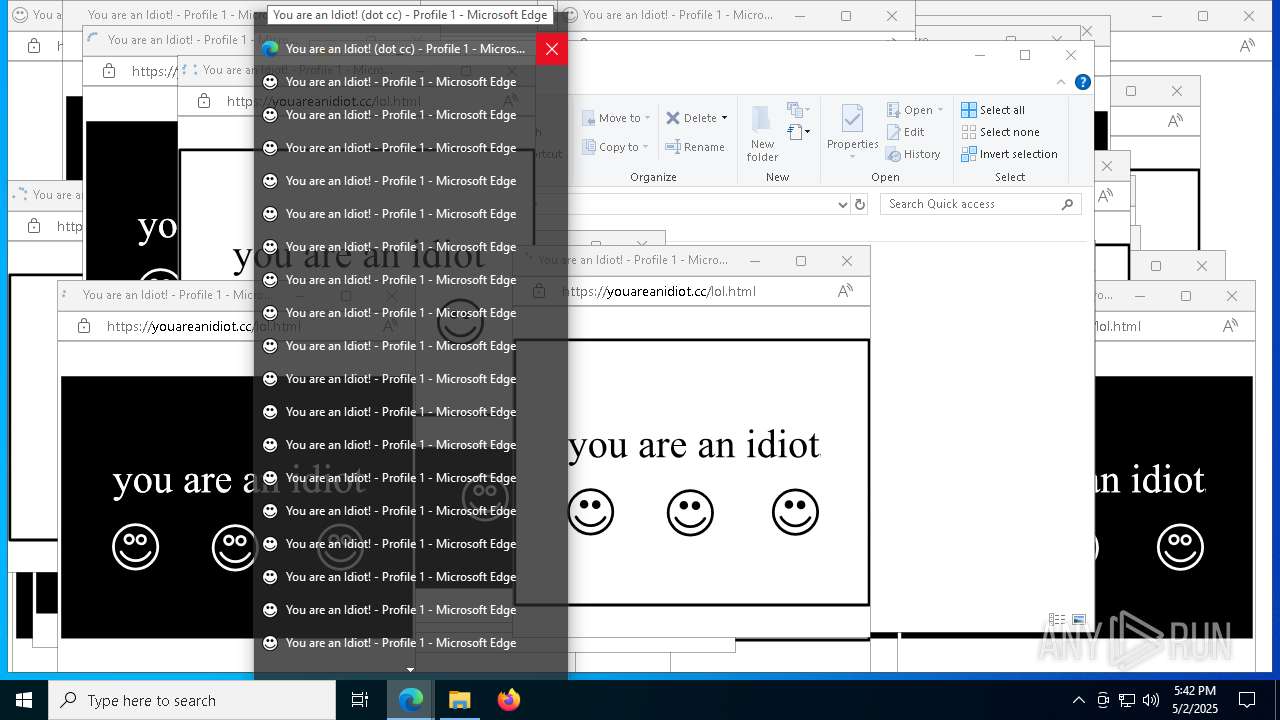
Task: Click the File Explorer taskbar icon
Action: [459, 700]
